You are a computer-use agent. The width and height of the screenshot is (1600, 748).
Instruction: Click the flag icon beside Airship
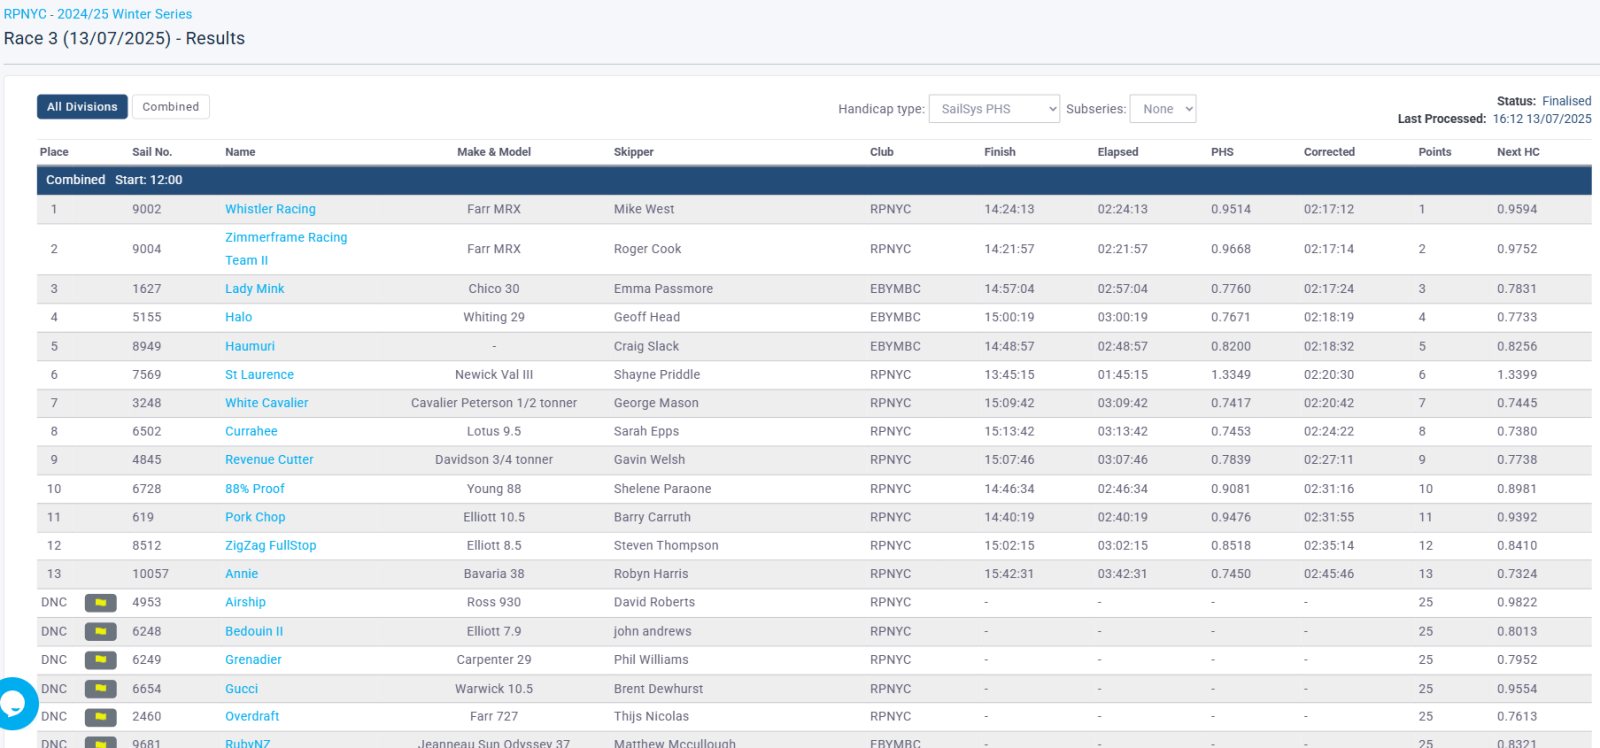[x=100, y=603]
